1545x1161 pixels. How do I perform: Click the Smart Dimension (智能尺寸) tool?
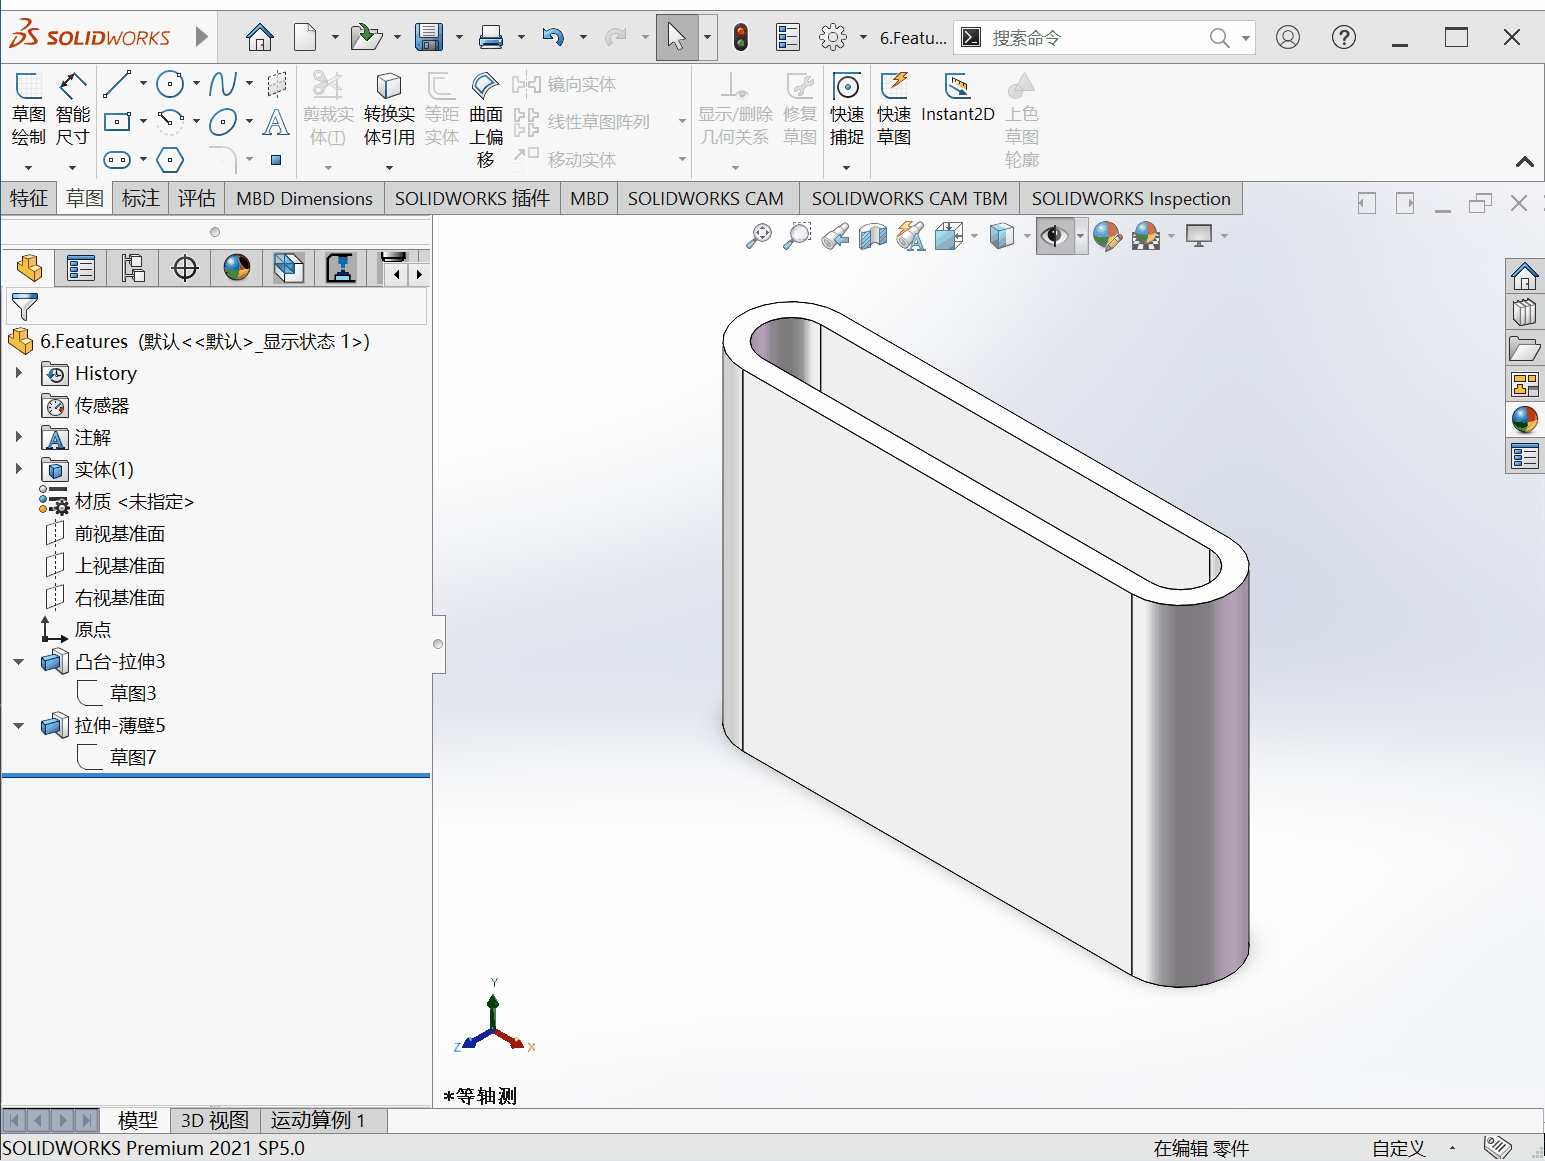72,110
